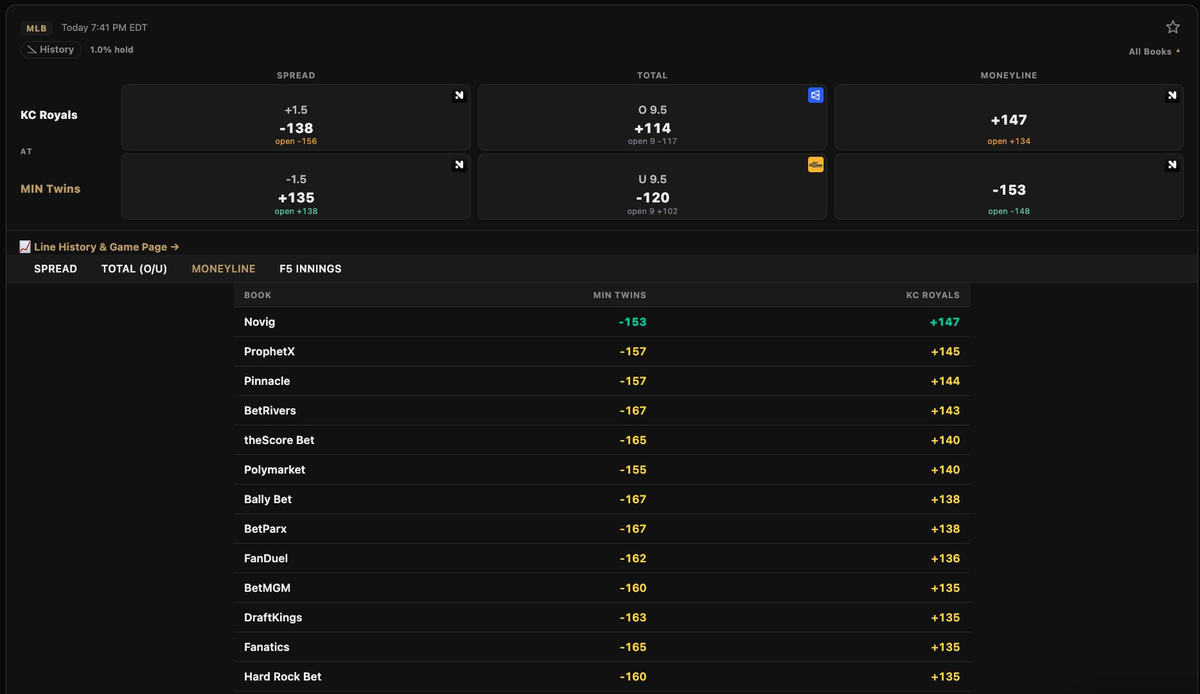Click the MLB league badge
This screenshot has height=694, width=1200.
click(36, 28)
